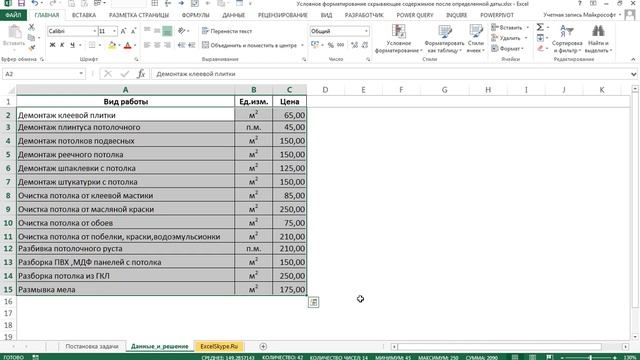The width and height of the screenshot is (640, 360).
Task: Expand the borders dropdown arrow
Action: click(x=100, y=45)
